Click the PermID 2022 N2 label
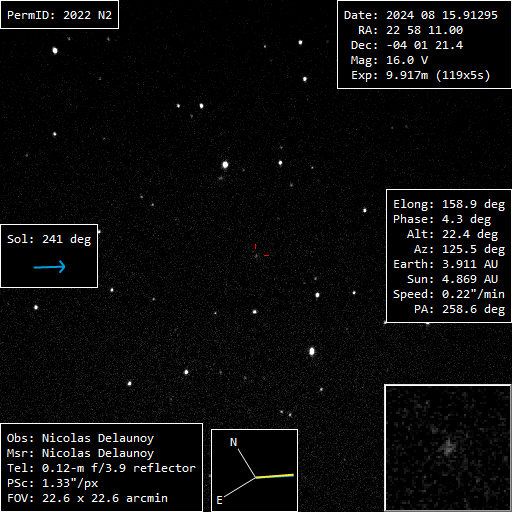The width and height of the screenshot is (512, 512). click(59, 15)
